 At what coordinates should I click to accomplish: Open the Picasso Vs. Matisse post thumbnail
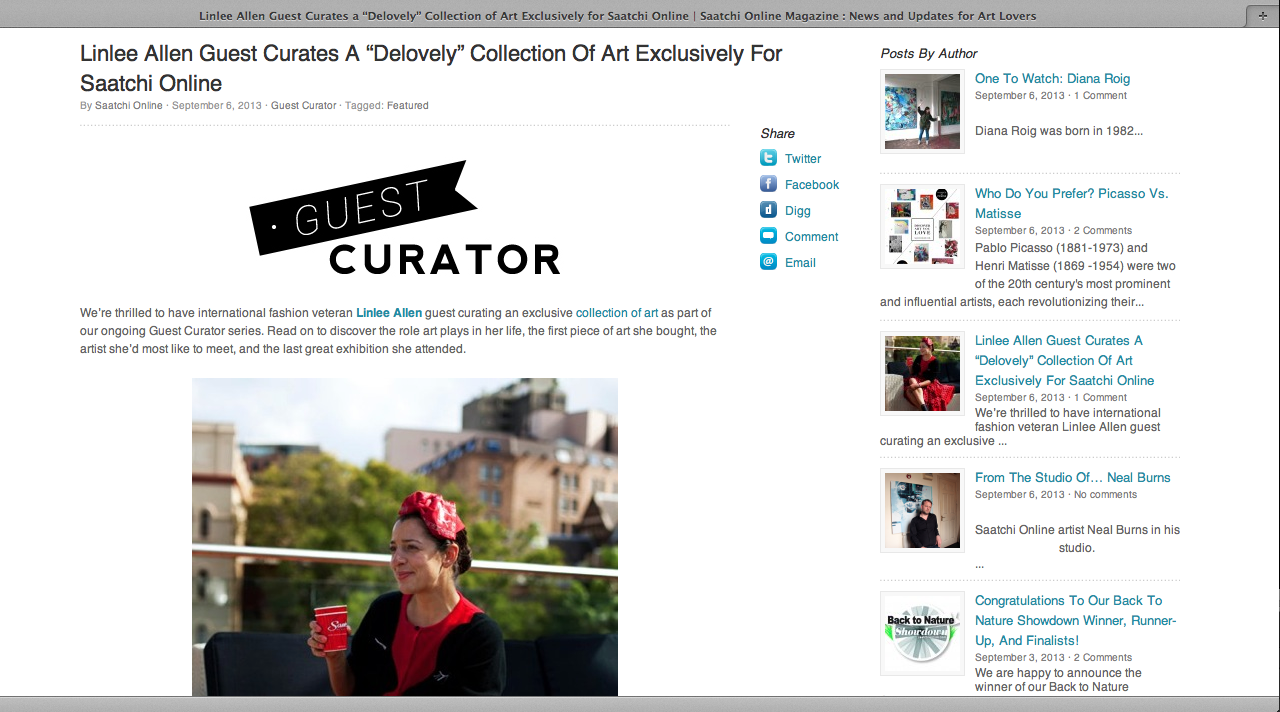coord(922,227)
